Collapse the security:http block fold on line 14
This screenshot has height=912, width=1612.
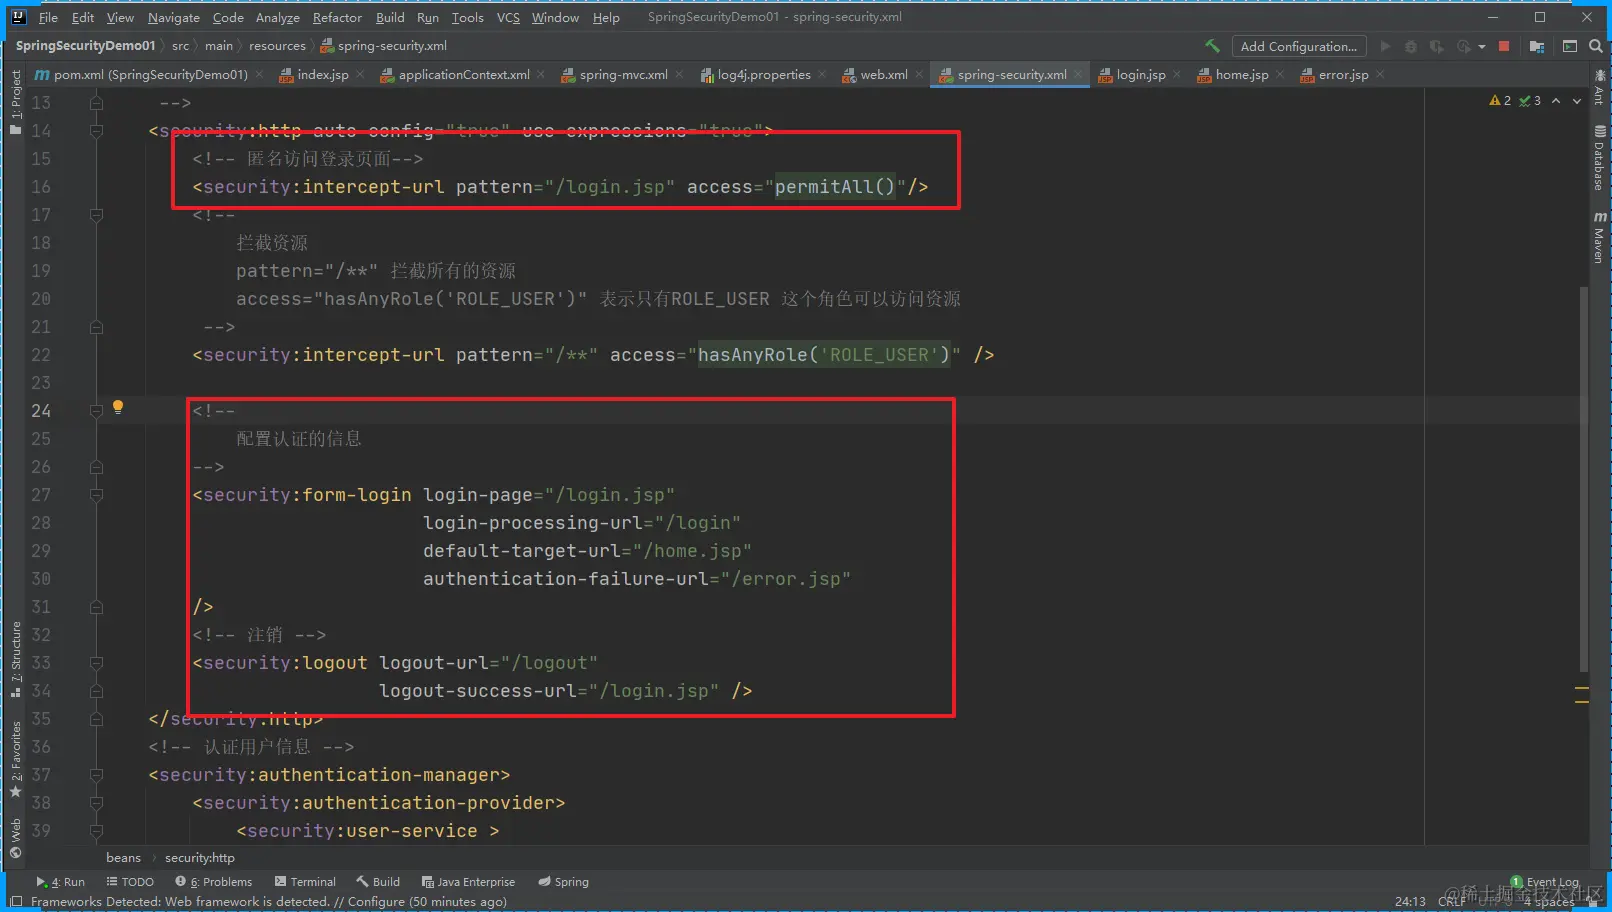[x=96, y=131]
